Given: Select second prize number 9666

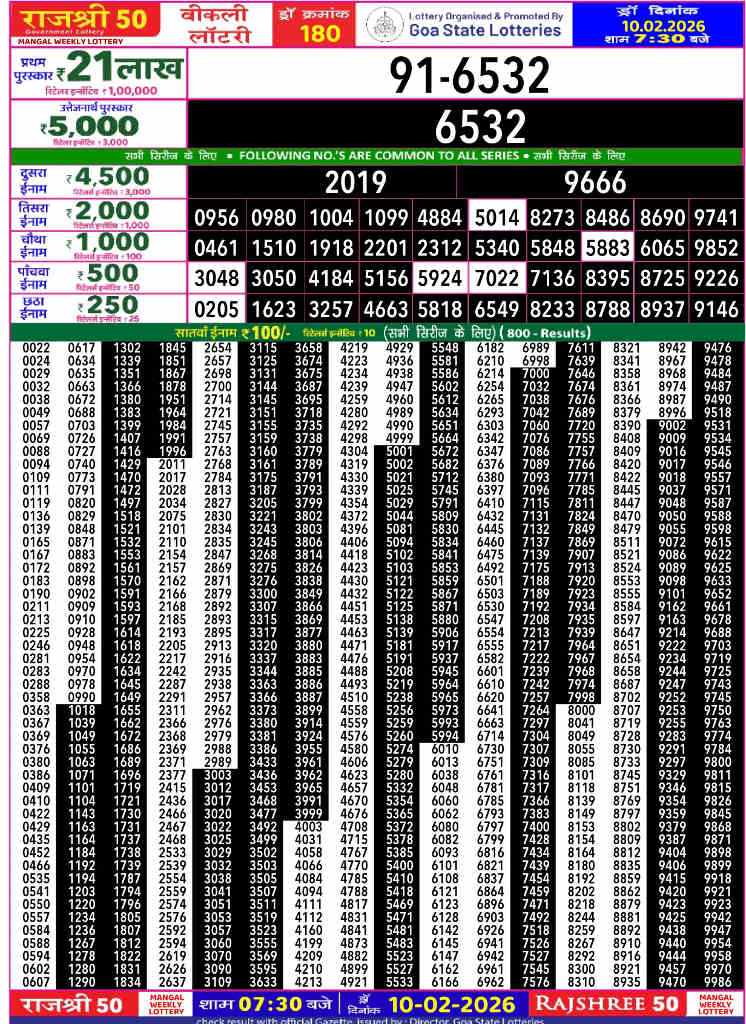Looking at the screenshot, I should 595,183.
